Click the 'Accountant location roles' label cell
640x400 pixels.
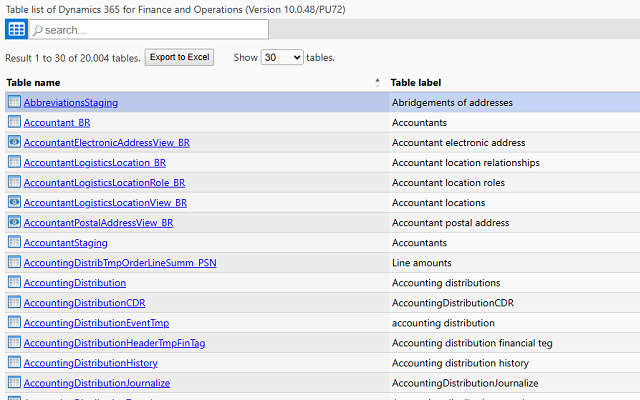click(x=448, y=183)
